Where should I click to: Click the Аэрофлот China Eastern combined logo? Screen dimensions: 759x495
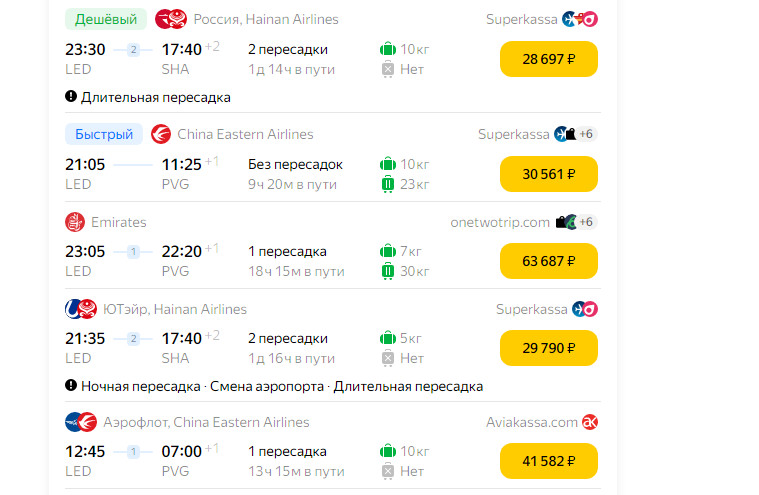pyautogui.click(x=81, y=422)
